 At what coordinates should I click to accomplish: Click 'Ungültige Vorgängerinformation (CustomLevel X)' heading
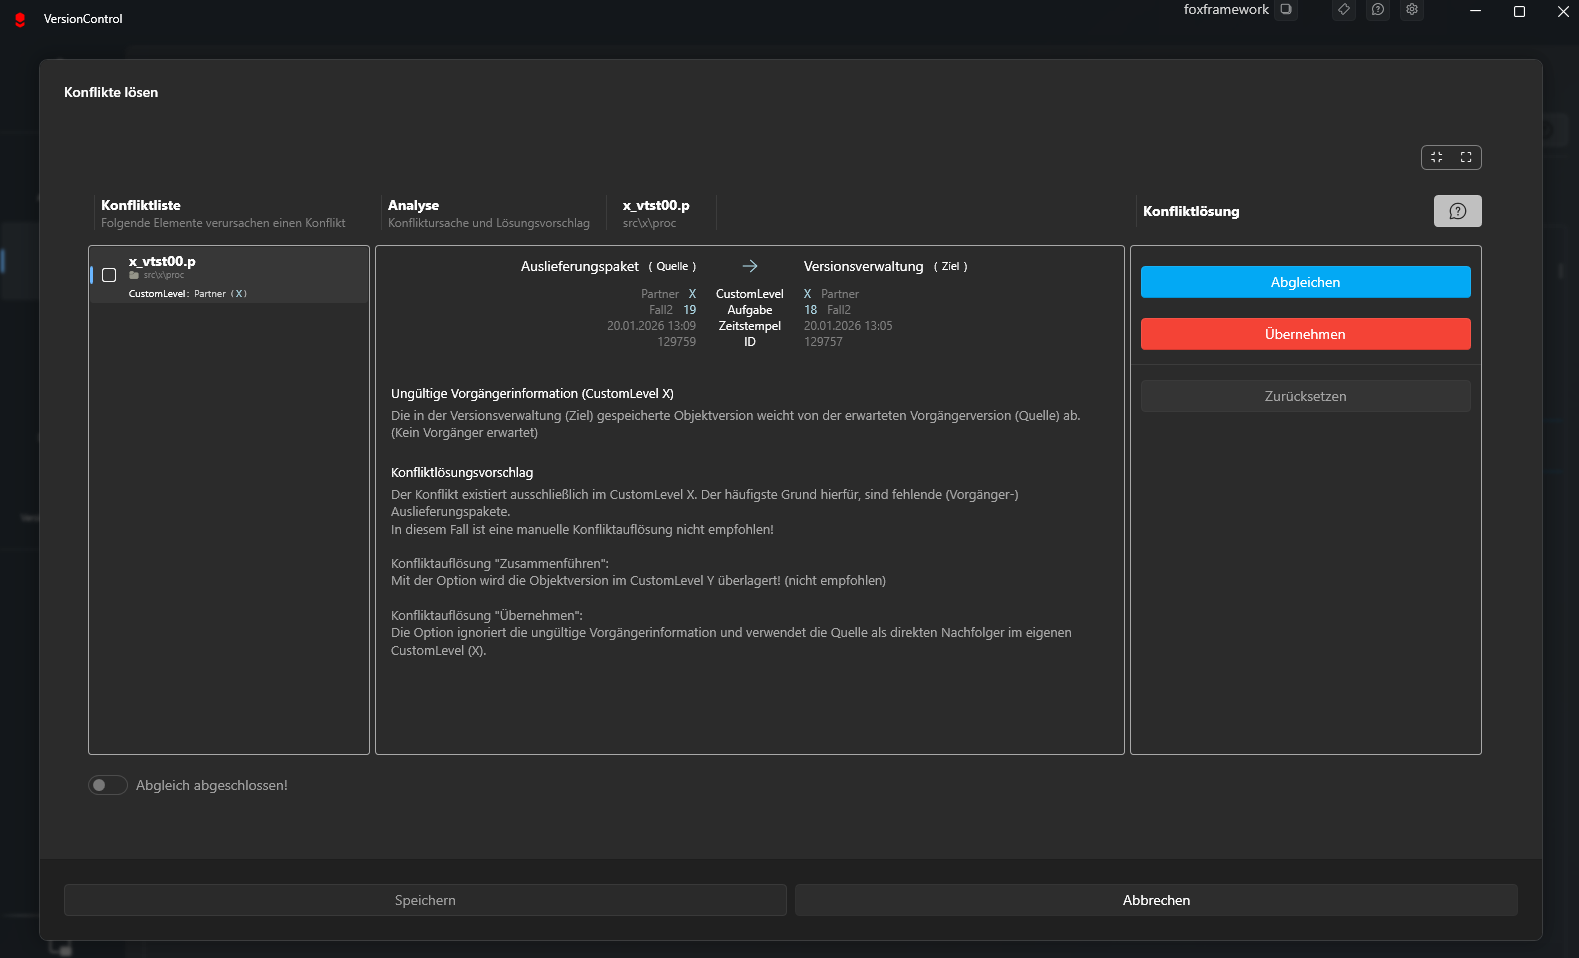click(x=532, y=394)
